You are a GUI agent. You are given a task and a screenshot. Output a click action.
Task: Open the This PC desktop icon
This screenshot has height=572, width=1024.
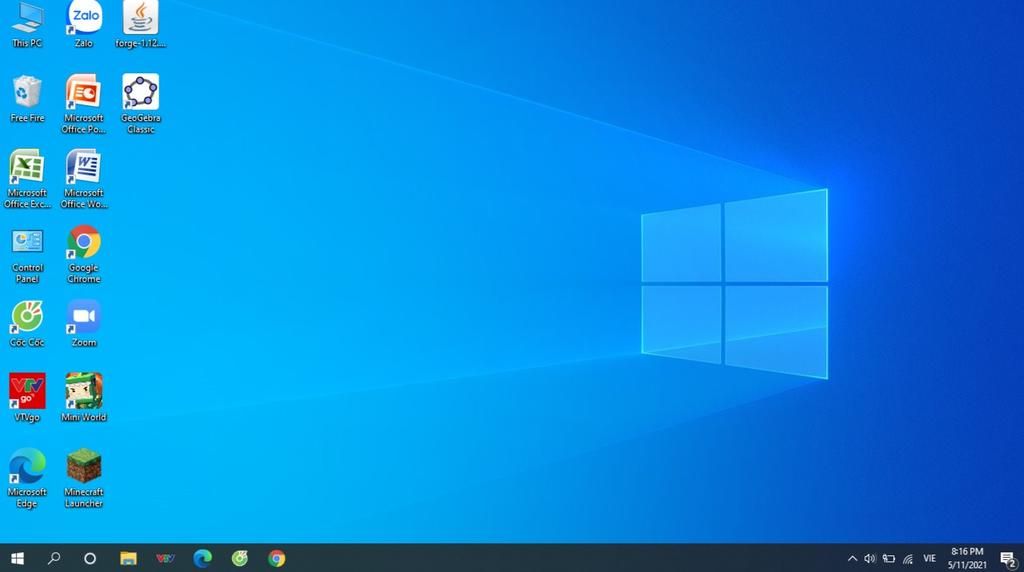tap(27, 25)
